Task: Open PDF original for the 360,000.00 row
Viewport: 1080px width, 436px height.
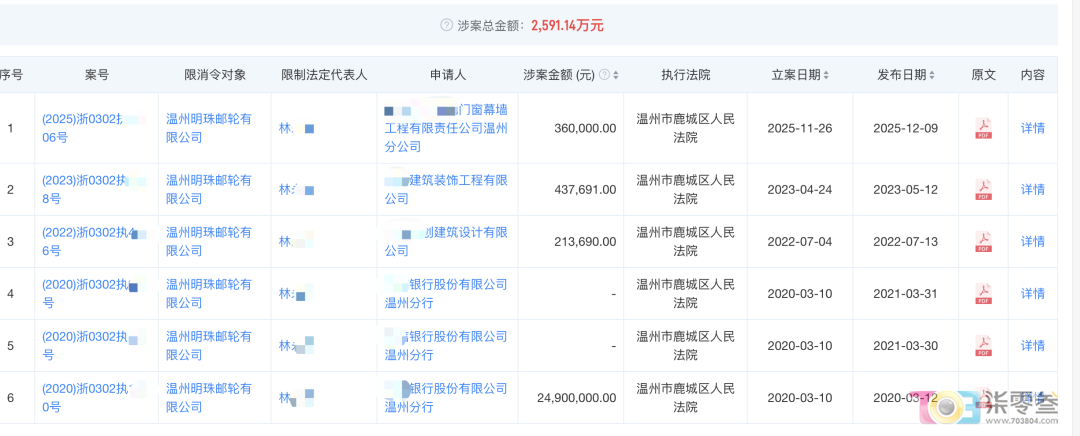Action: (x=984, y=128)
